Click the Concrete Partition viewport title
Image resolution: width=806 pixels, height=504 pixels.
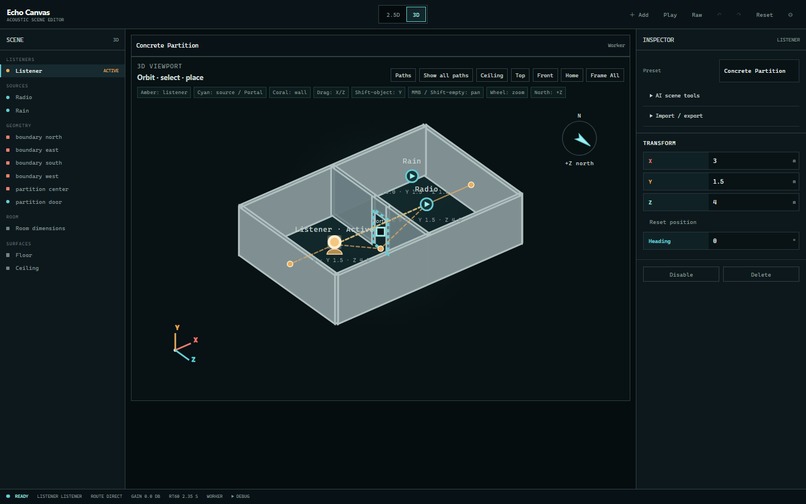point(167,45)
